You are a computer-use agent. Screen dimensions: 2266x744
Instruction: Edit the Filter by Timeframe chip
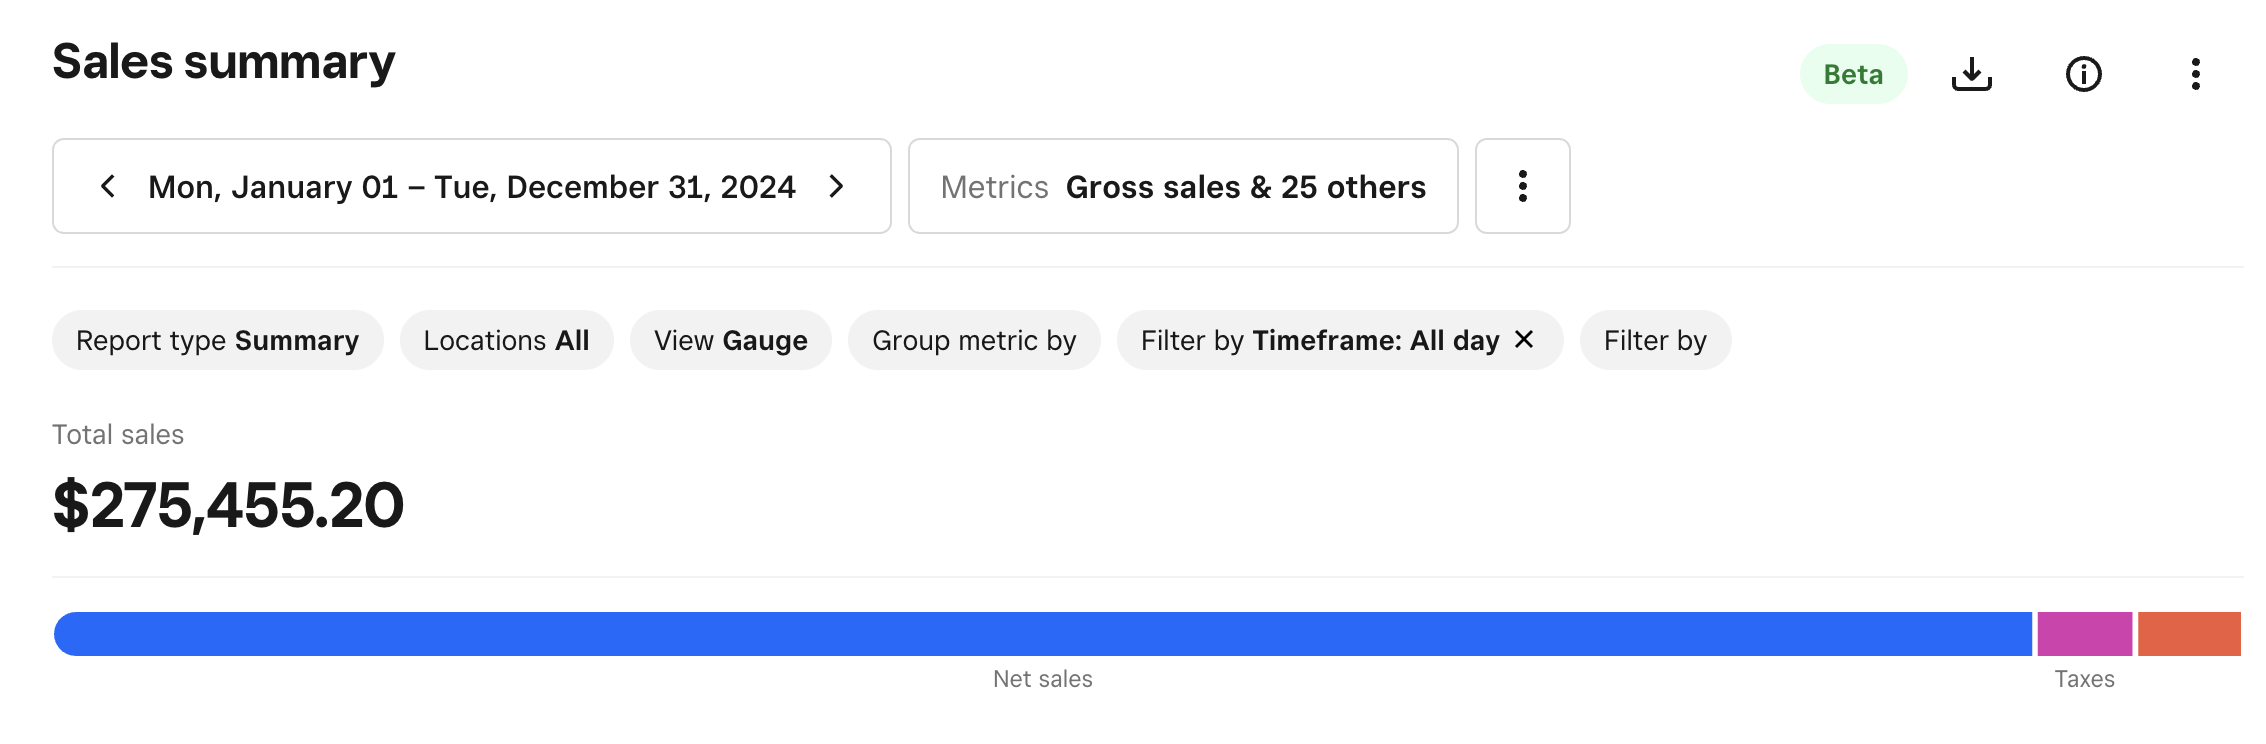coord(1319,340)
